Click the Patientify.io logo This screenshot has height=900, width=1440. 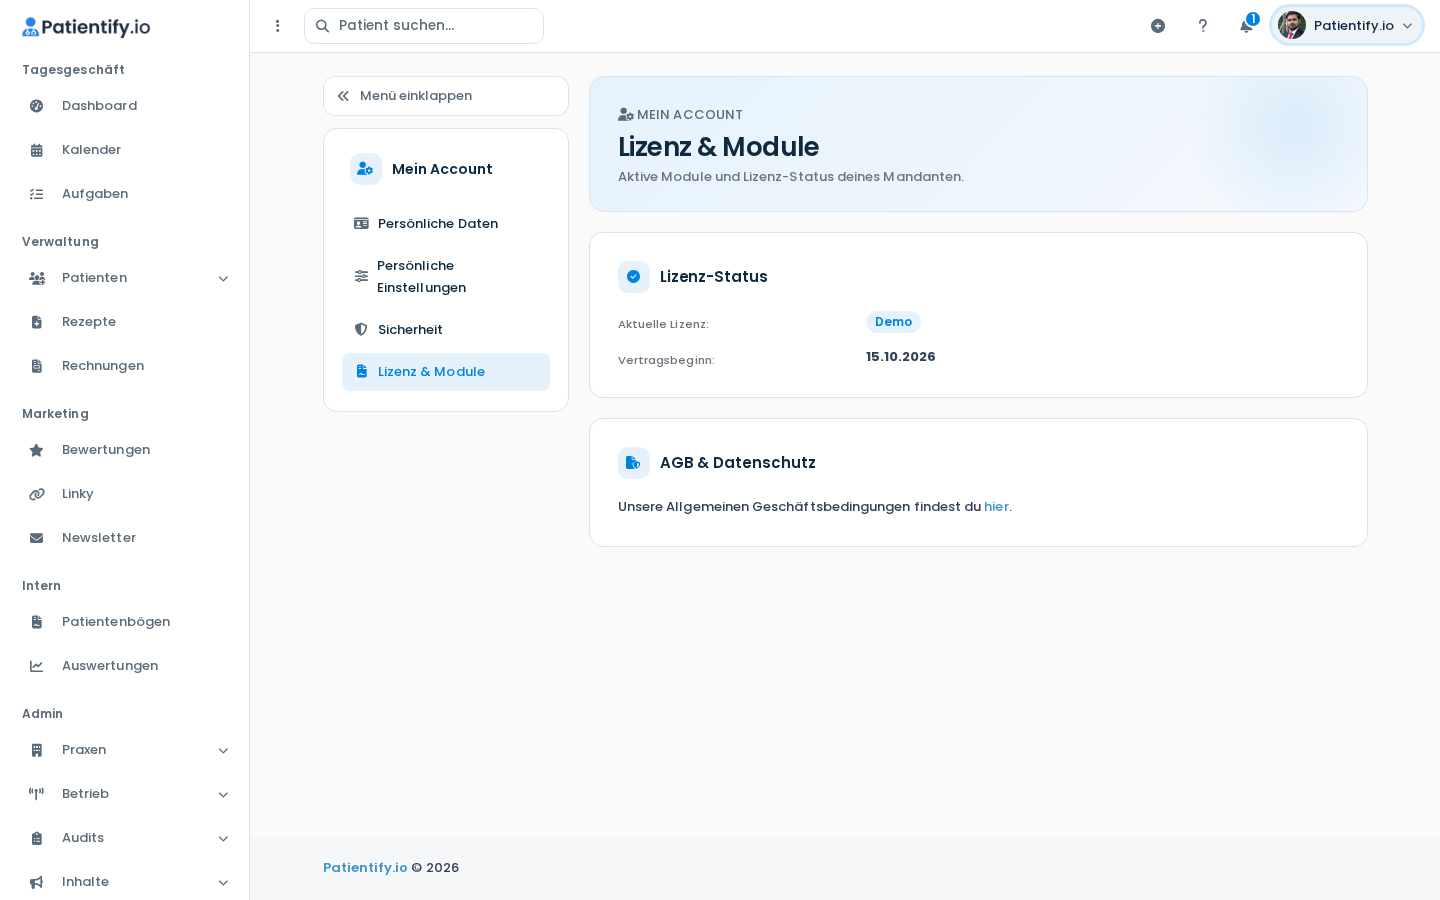(86, 27)
